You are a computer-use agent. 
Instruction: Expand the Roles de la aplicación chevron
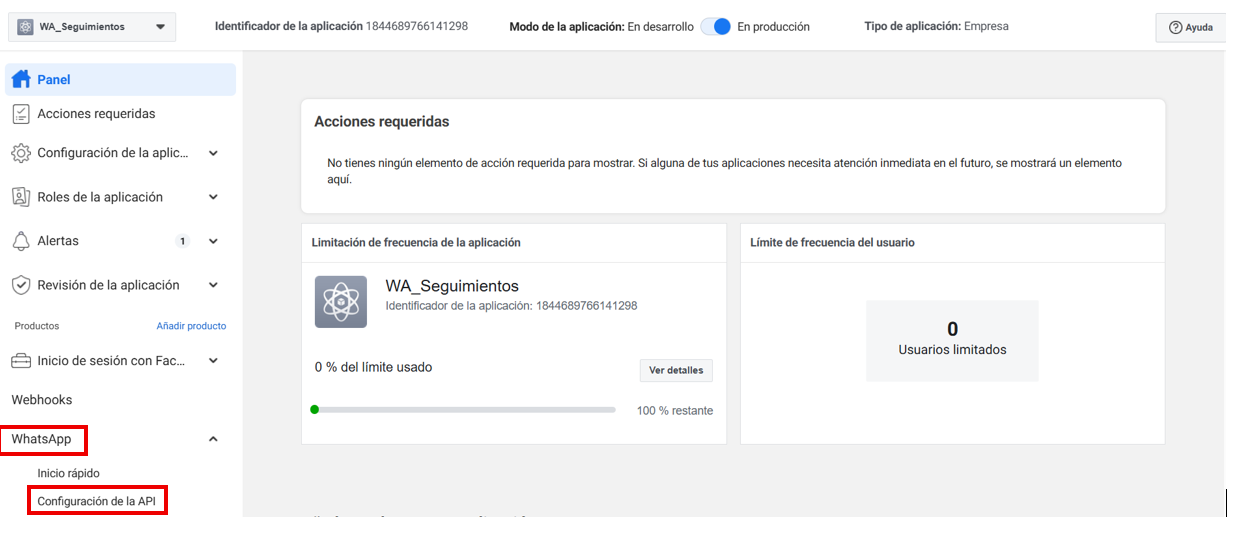click(213, 197)
